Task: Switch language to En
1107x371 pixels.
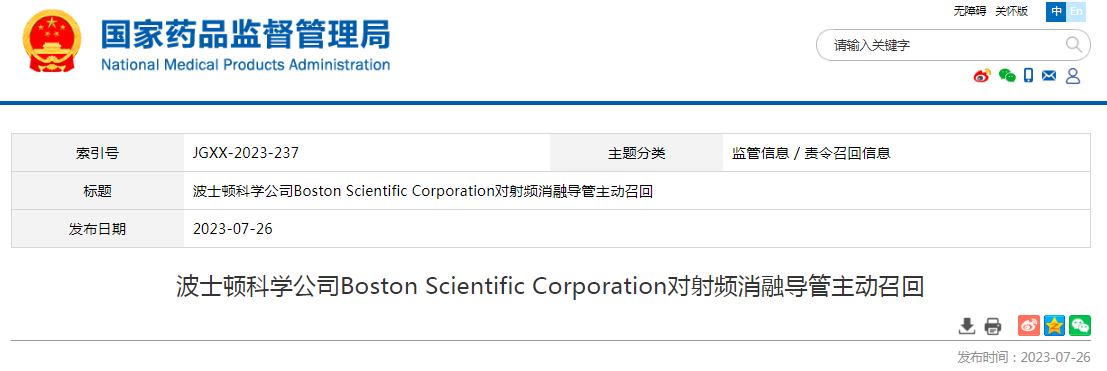Action: click(1076, 11)
